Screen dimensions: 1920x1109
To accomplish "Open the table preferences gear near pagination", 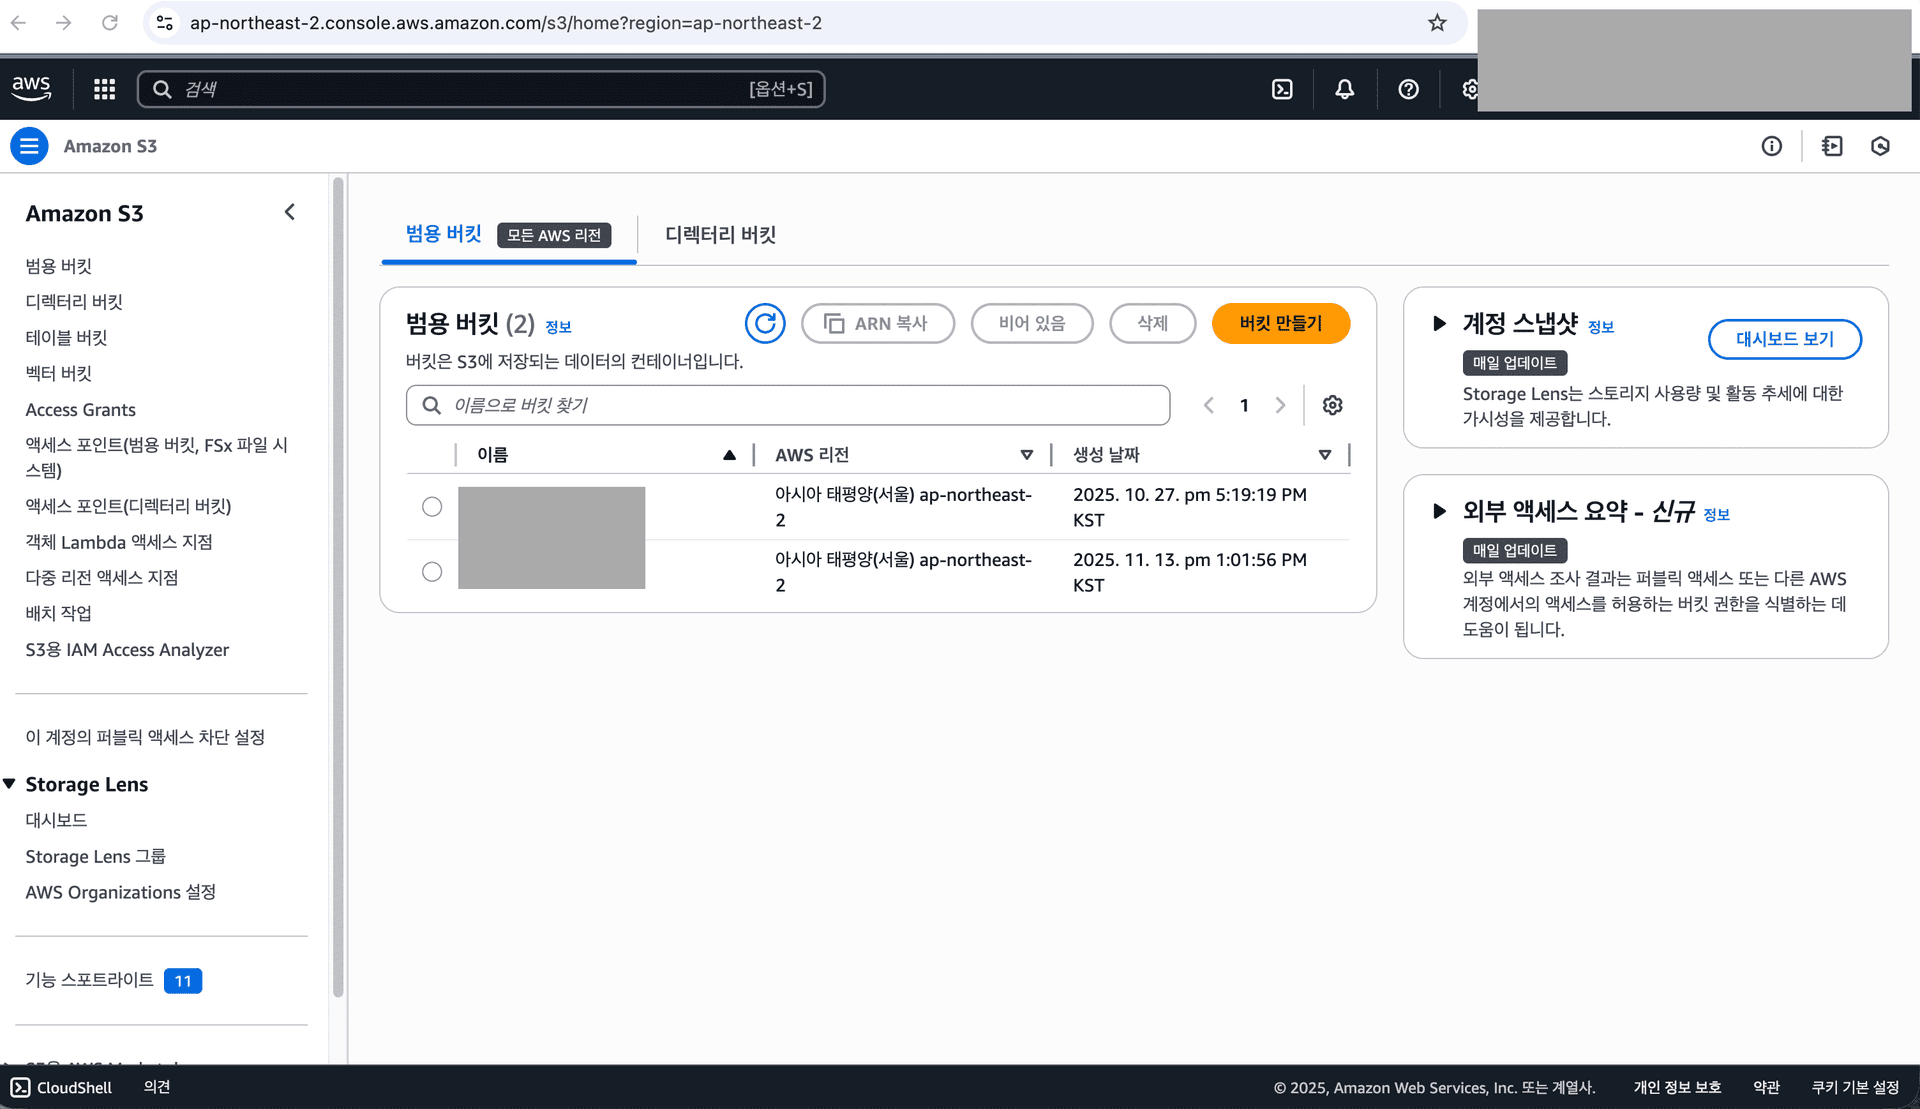I will pyautogui.click(x=1332, y=405).
